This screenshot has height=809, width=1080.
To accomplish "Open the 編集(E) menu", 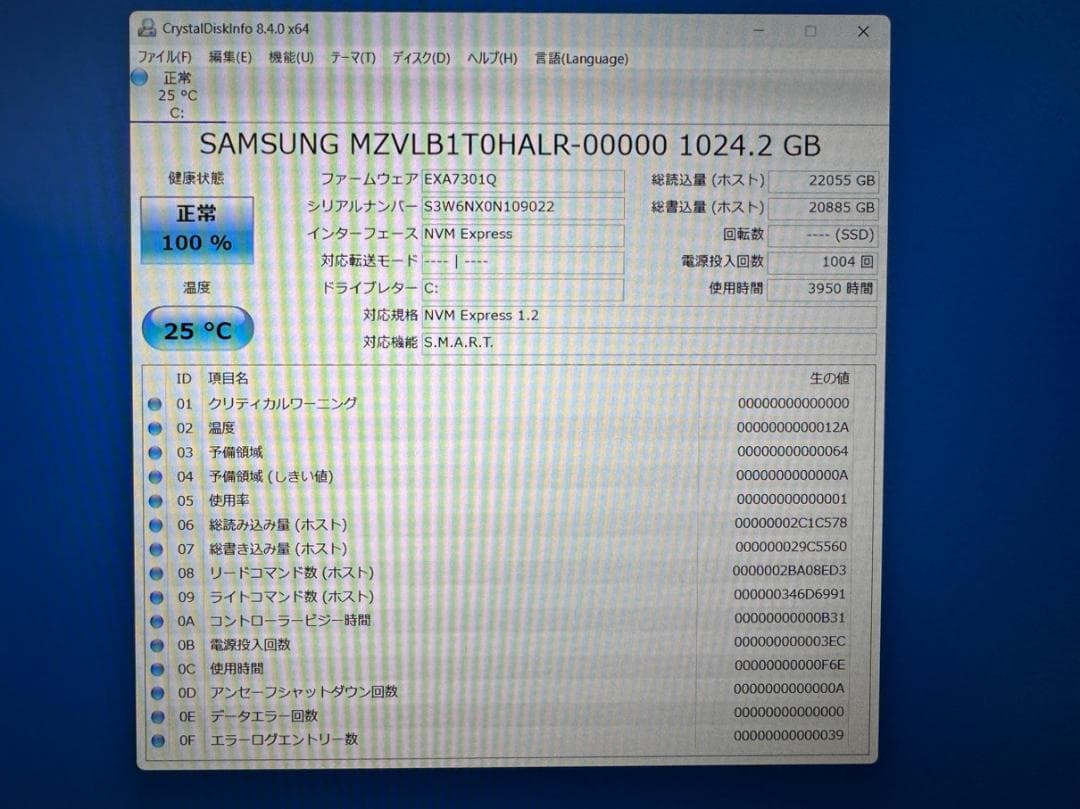I will [x=228, y=58].
